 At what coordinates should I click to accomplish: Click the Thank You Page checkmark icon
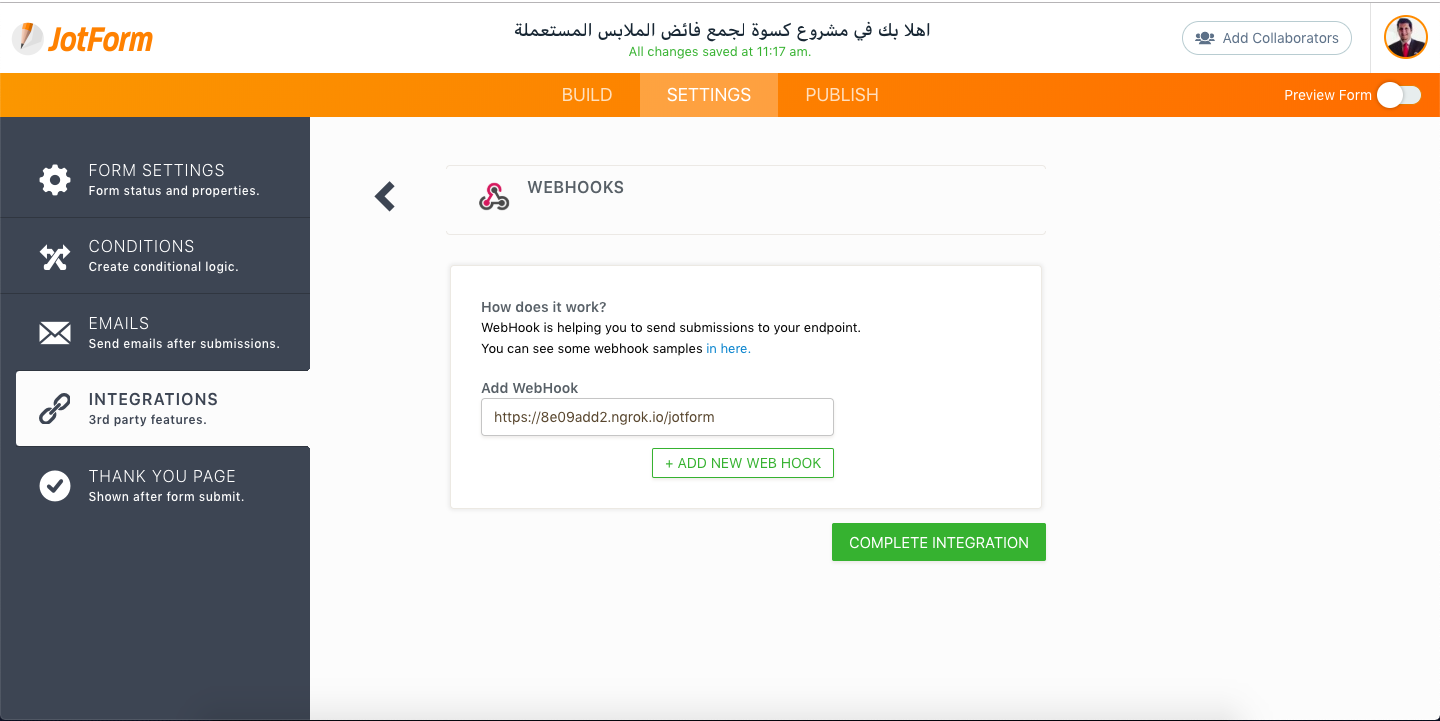55,486
